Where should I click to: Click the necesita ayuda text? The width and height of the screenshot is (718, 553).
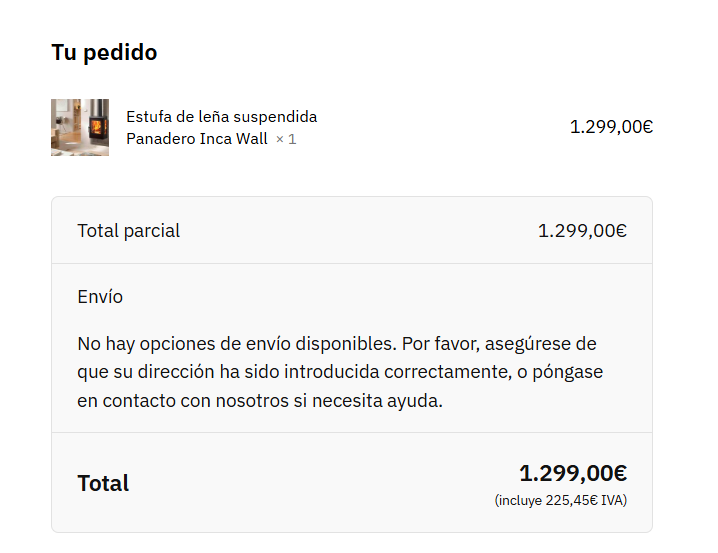(x=377, y=401)
